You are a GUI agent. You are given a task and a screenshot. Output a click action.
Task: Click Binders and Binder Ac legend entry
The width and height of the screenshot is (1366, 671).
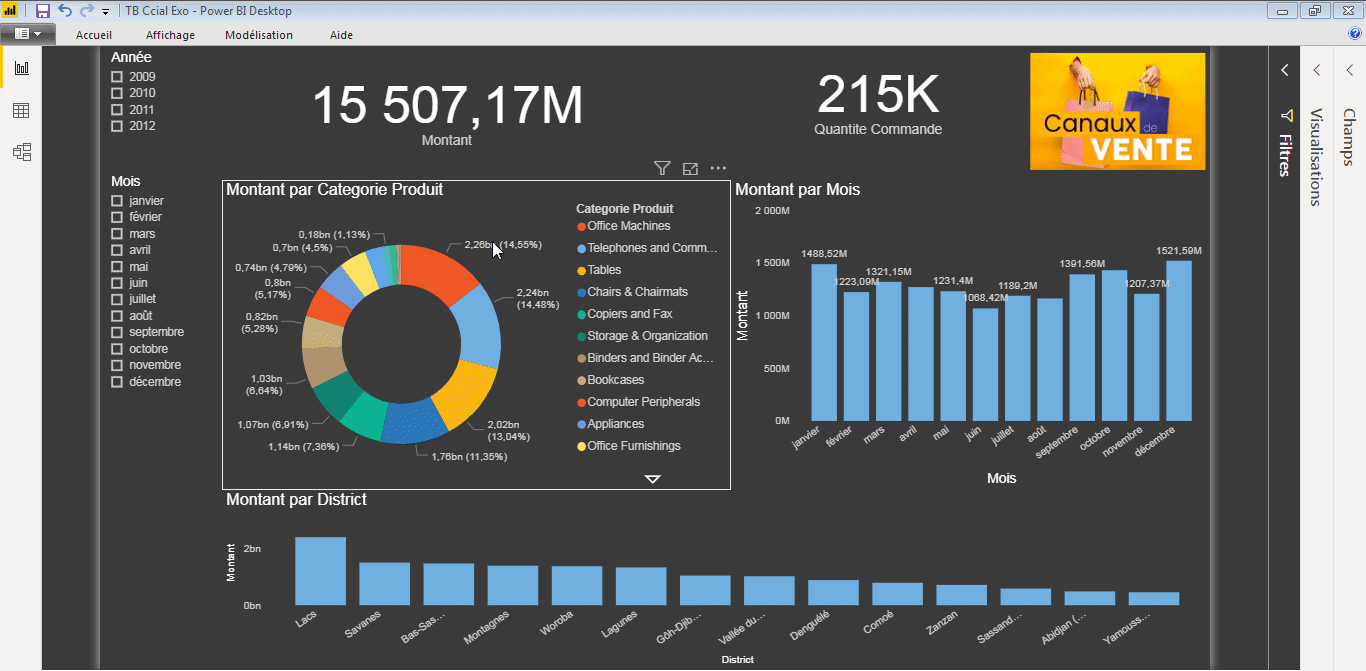(645, 358)
